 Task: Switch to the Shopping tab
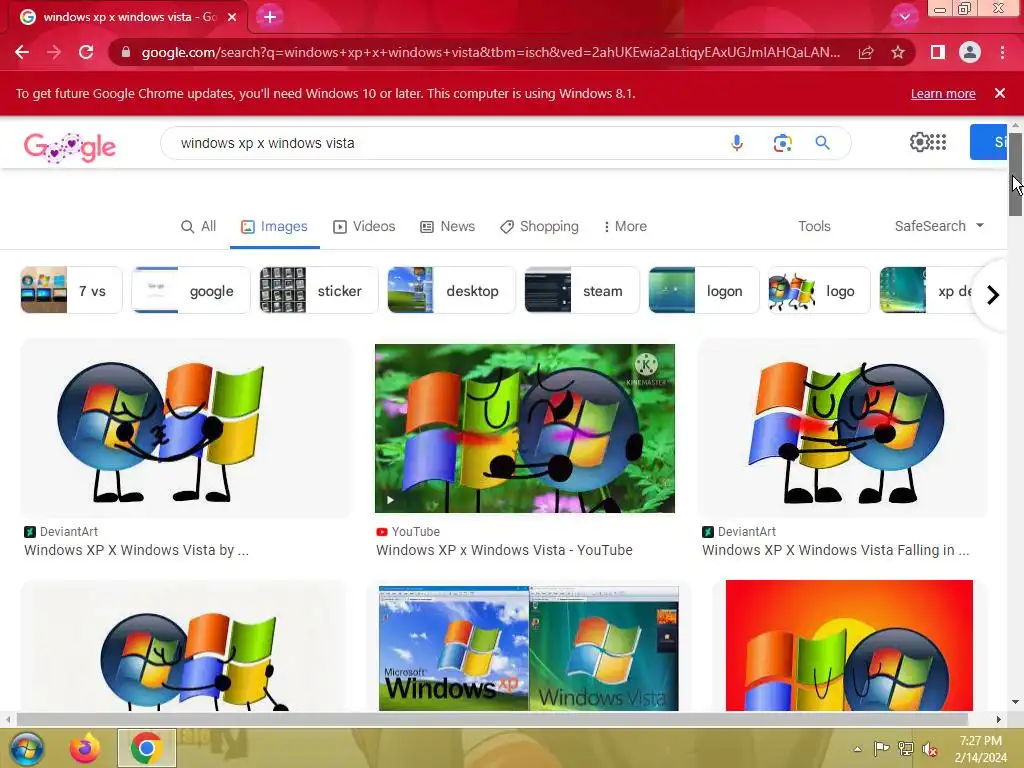pos(539,227)
